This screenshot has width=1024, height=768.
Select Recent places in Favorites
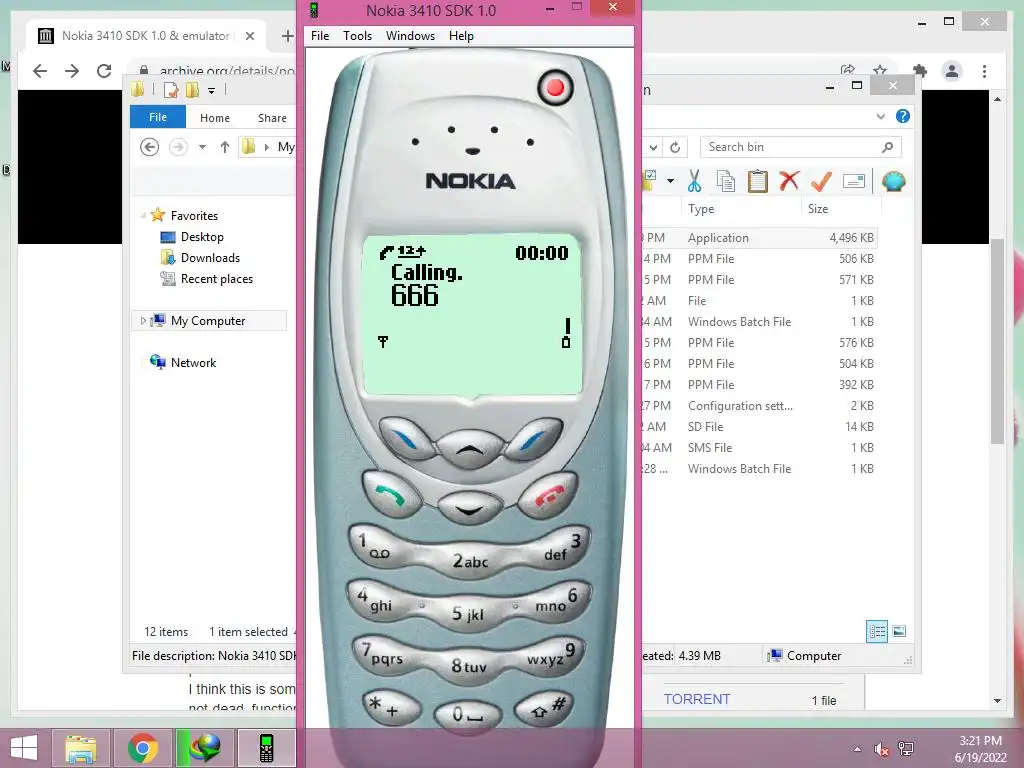click(217, 279)
